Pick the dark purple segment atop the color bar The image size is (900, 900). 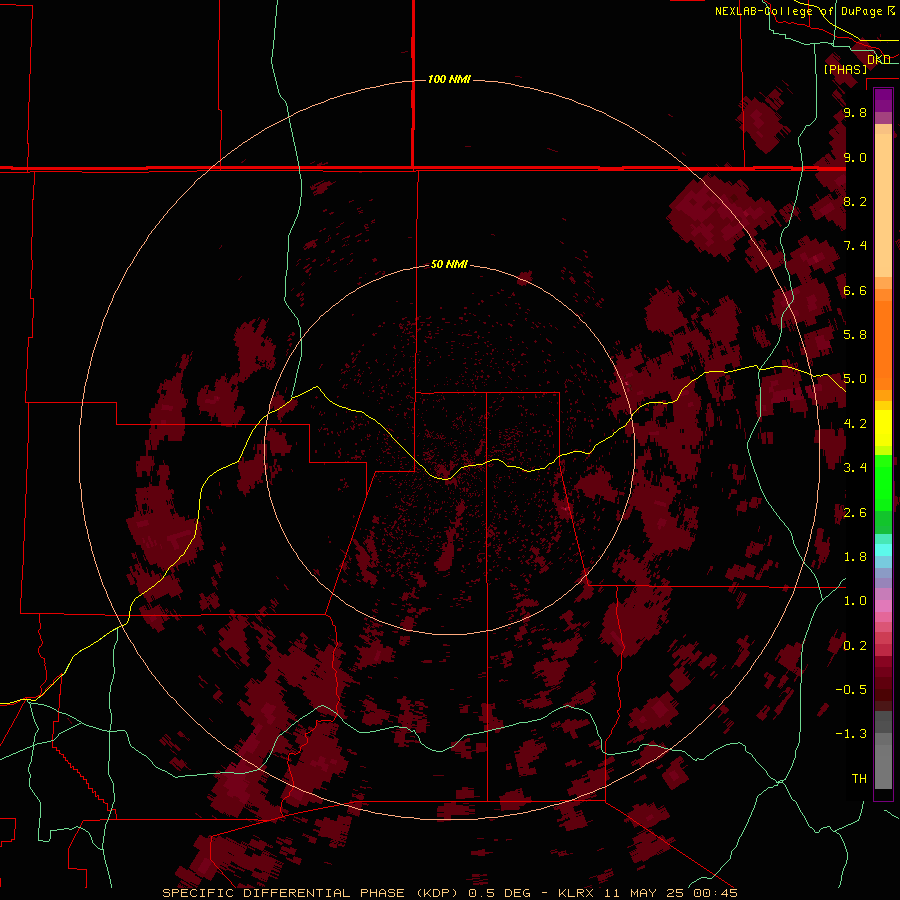click(883, 100)
